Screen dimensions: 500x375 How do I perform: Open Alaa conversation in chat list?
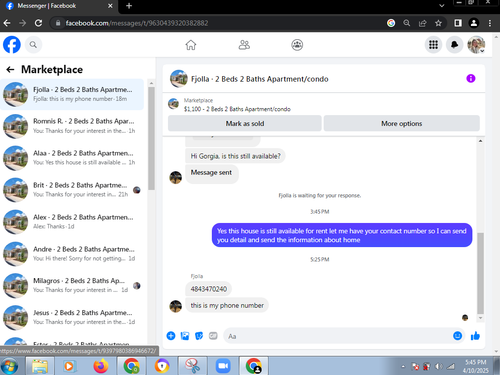72,158
